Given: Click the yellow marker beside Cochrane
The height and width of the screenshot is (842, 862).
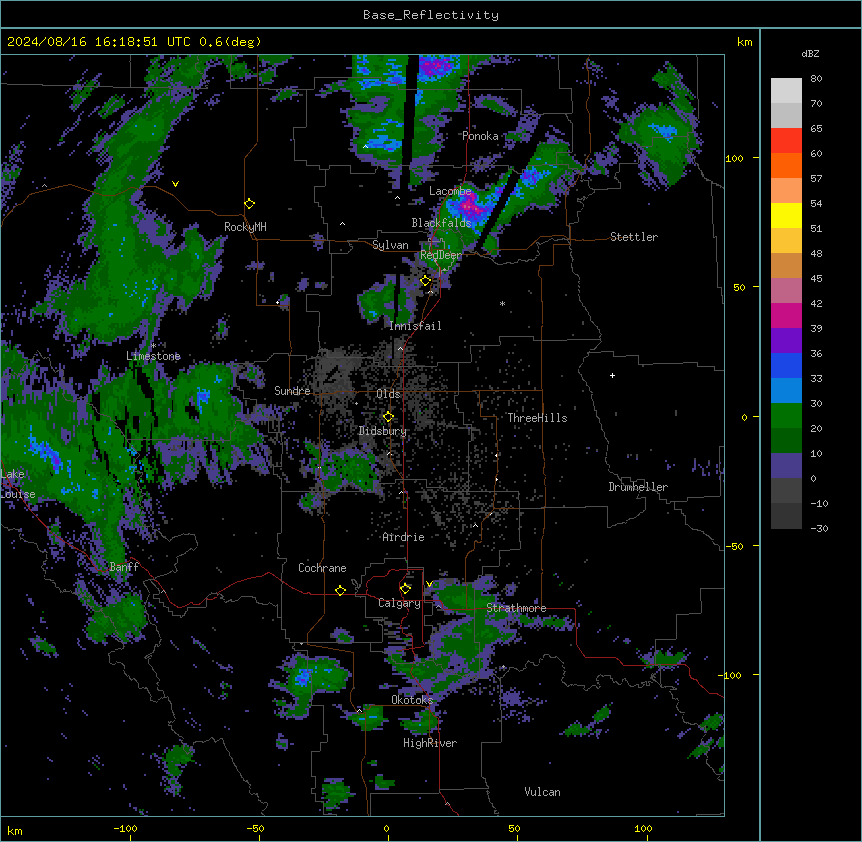Looking at the screenshot, I should coord(340,590).
